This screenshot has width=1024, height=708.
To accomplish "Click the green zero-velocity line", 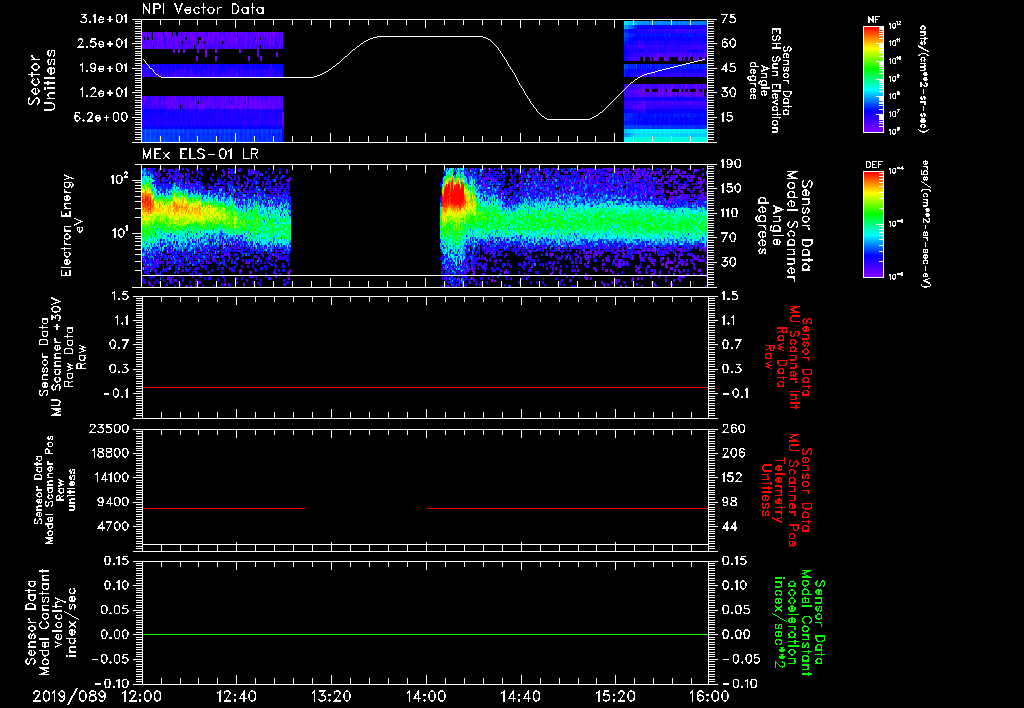I will (425, 634).
